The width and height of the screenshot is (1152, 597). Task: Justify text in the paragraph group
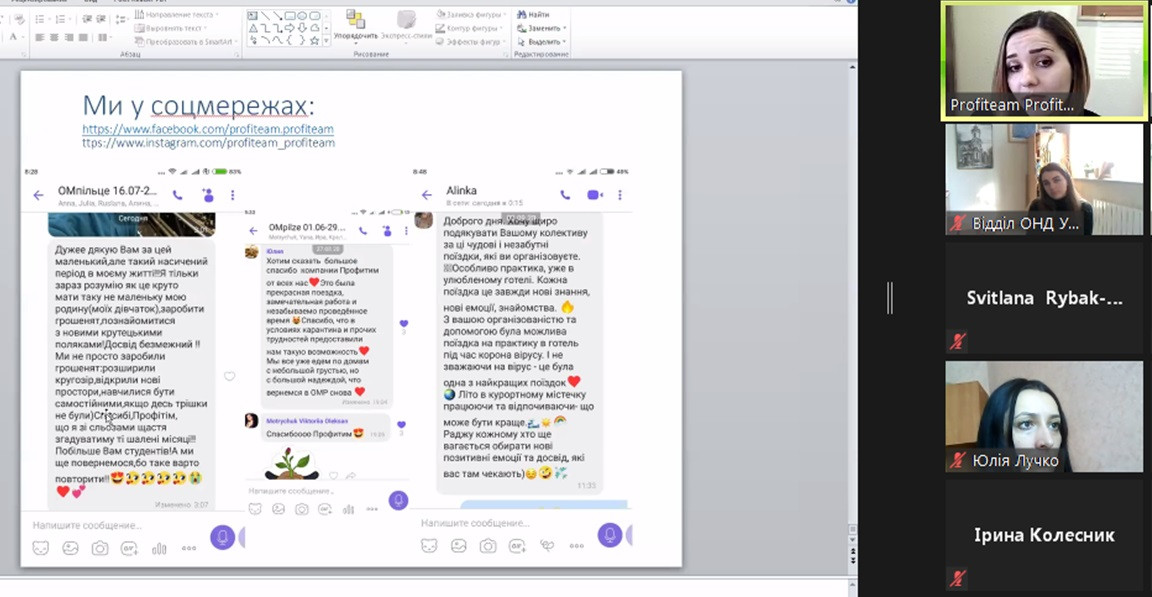click(83, 37)
